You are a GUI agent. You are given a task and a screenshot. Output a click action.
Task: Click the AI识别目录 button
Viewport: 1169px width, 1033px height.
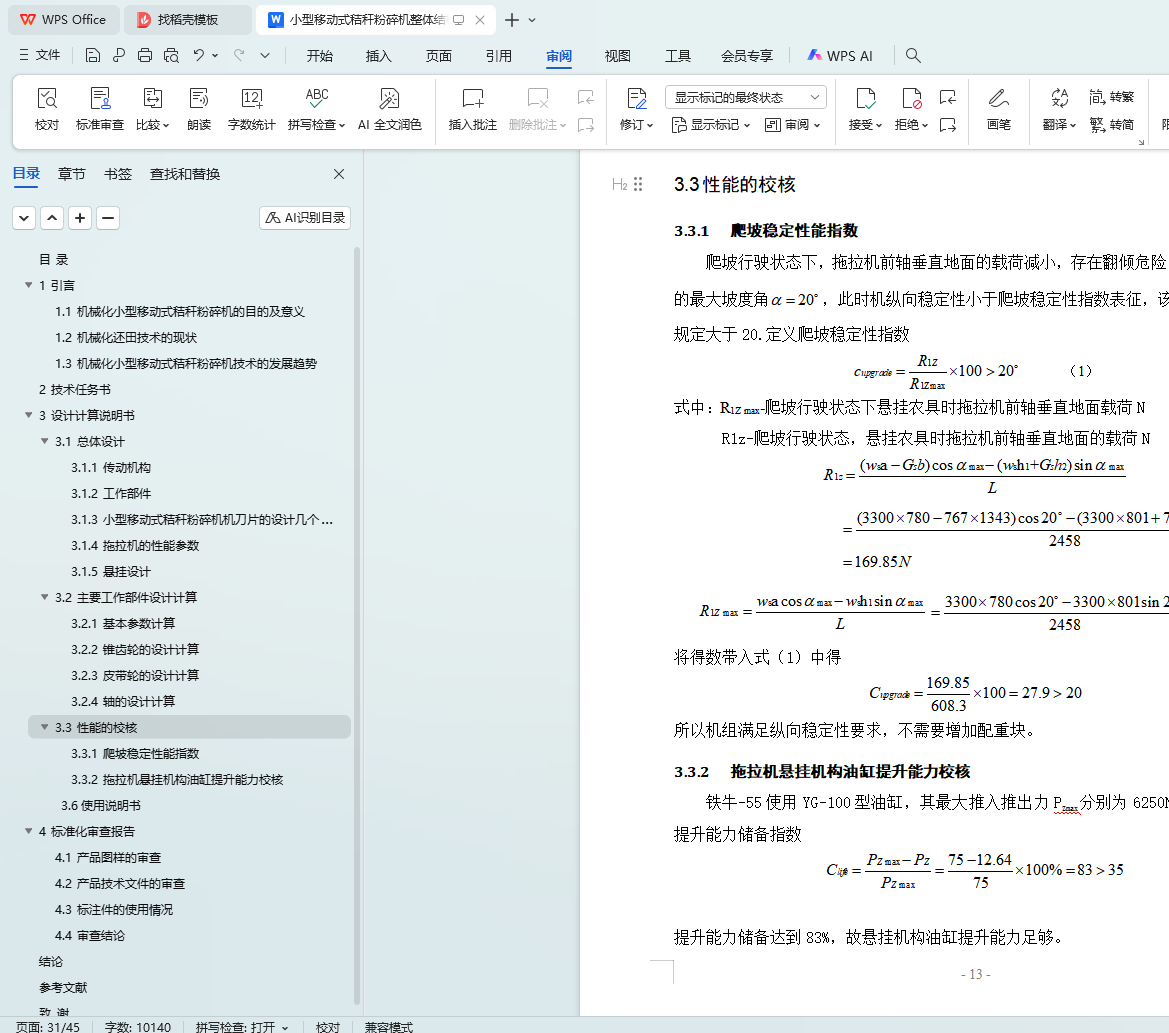(305, 218)
